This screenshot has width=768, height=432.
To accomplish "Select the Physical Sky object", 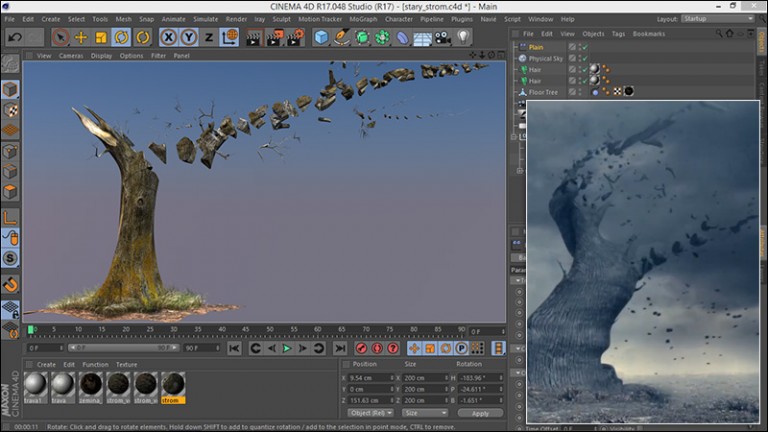I will (546, 59).
